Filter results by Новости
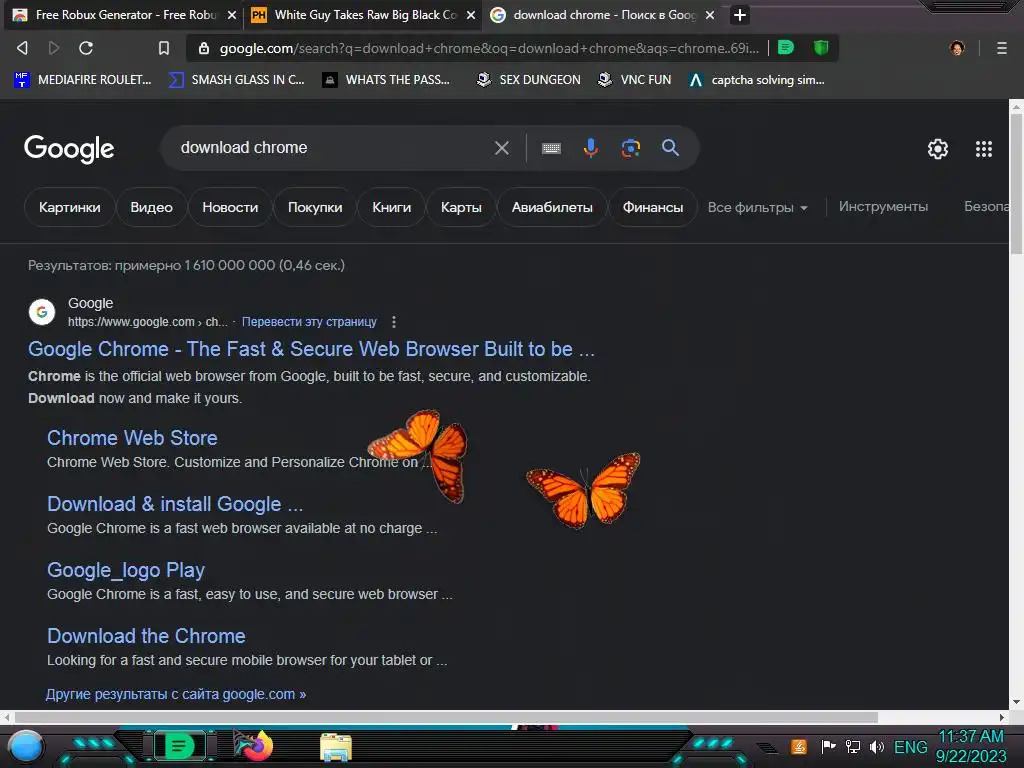Image resolution: width=1024 pixels, height=768 pixels. (x=230, y=208)
